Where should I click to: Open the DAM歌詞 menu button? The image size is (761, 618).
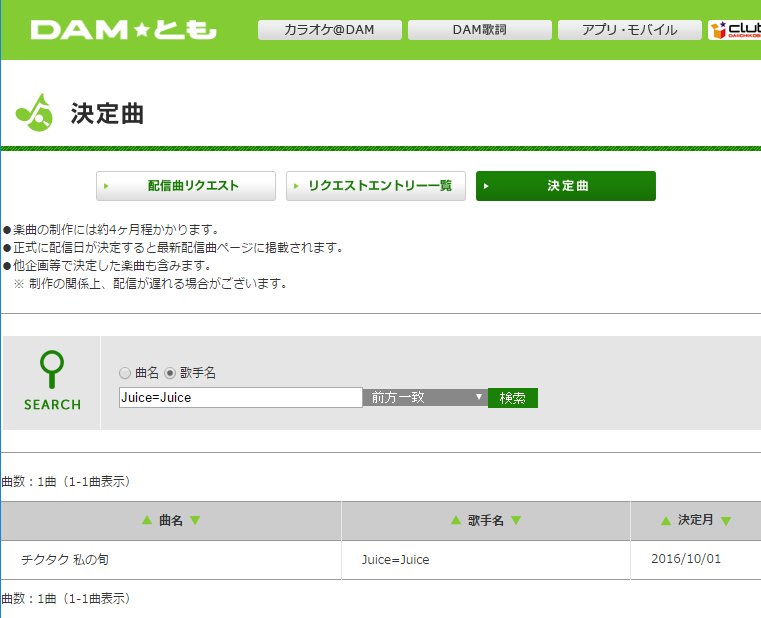pos(480,30)
